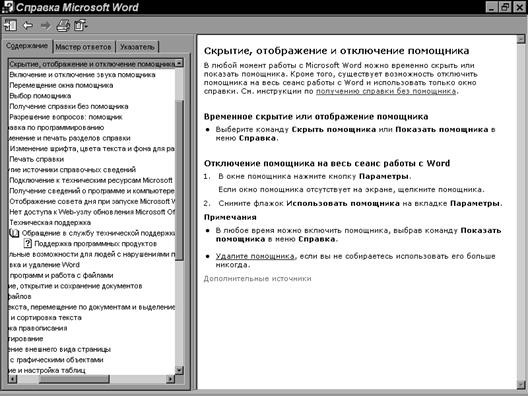Open the получению справки без помощника link
Viewport: 528px width, 396px height.
386,91
